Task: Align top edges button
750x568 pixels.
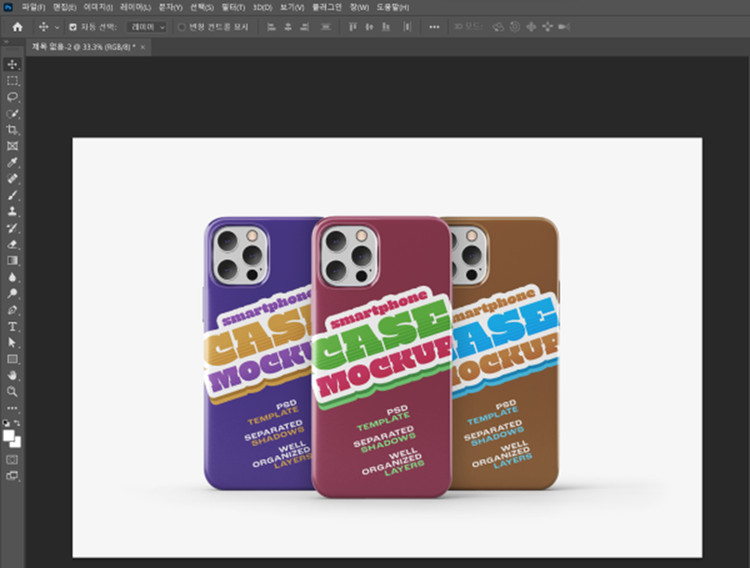Action: pyautogui.click(x=353, y=27)
